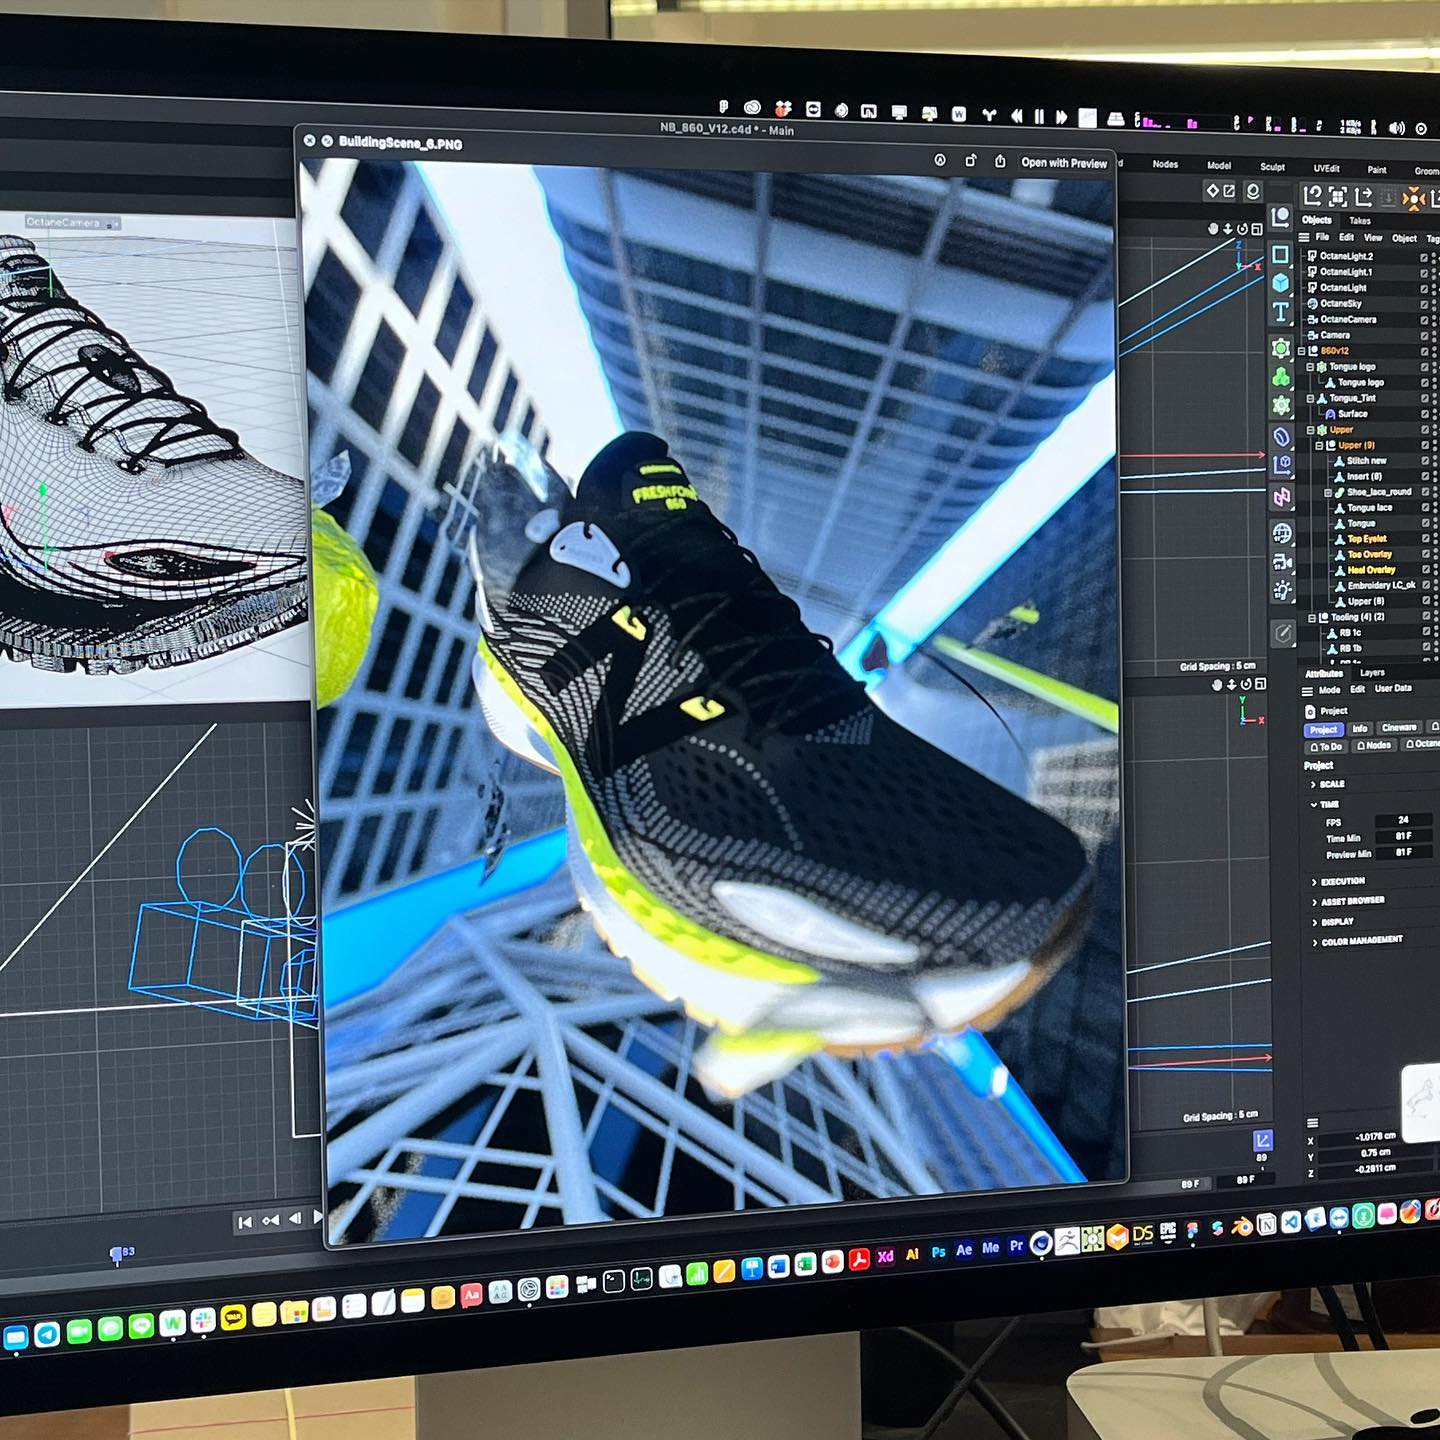Image resolution: width=1440 pixels, height=1440 pixels.
Task: Open Premiere Pro from the dock
Action: click(1016, 1246)
